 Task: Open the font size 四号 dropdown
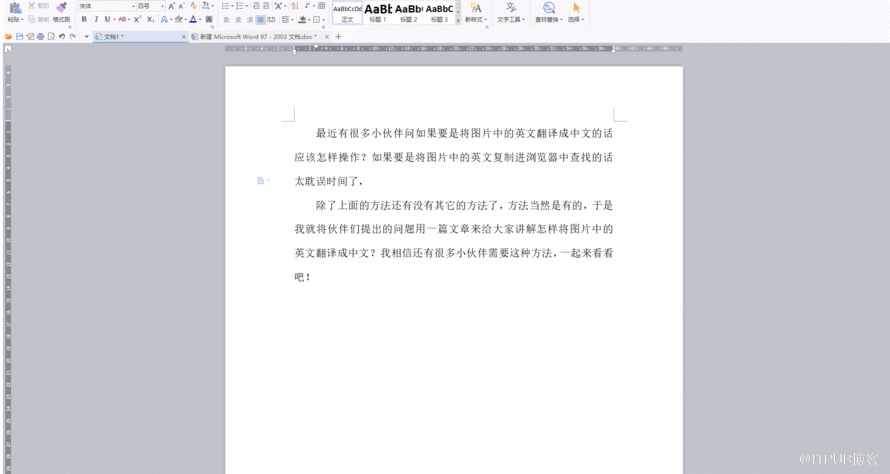(x=151, y=6)
